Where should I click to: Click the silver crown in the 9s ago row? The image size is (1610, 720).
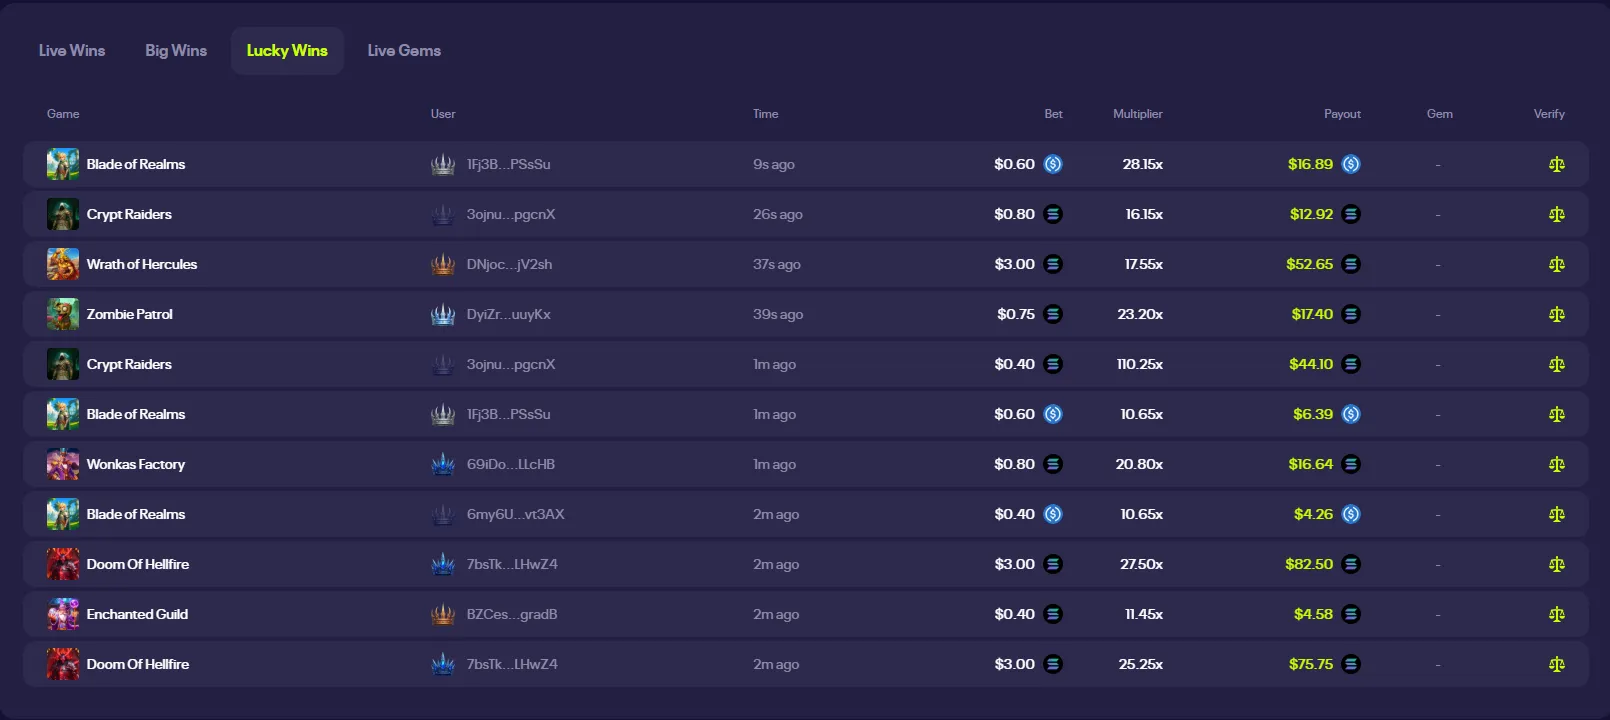point(443,164)
